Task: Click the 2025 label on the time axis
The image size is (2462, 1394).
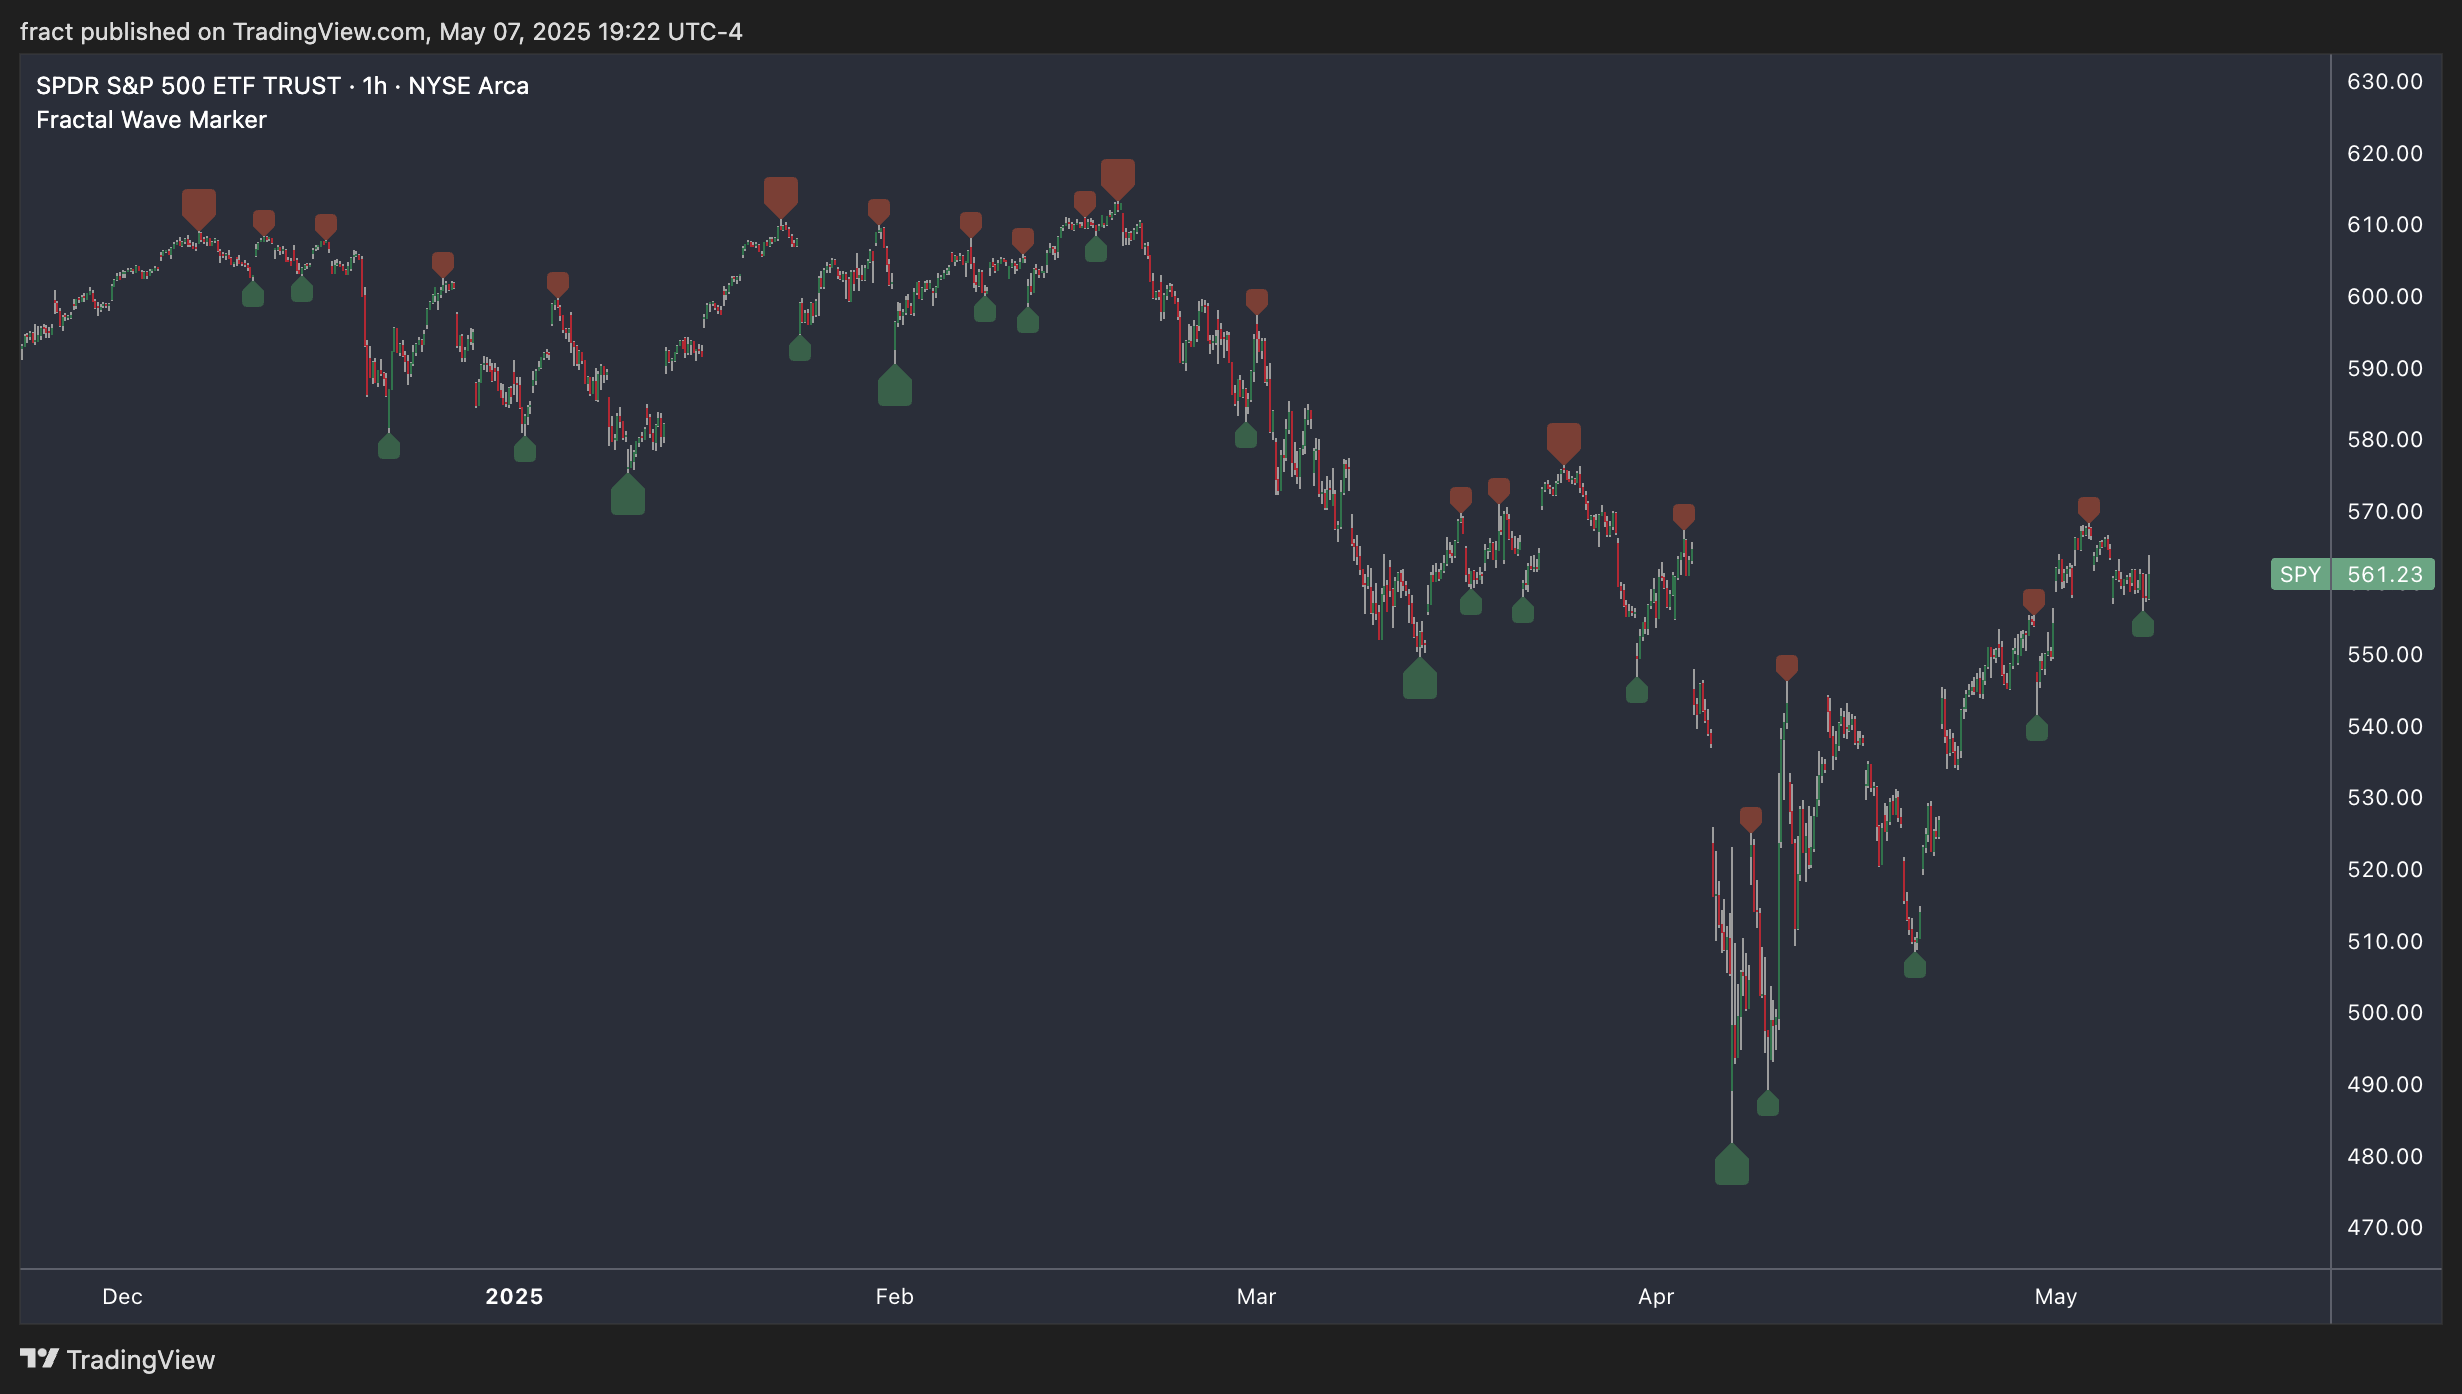Action: (x=514, y=1297)
